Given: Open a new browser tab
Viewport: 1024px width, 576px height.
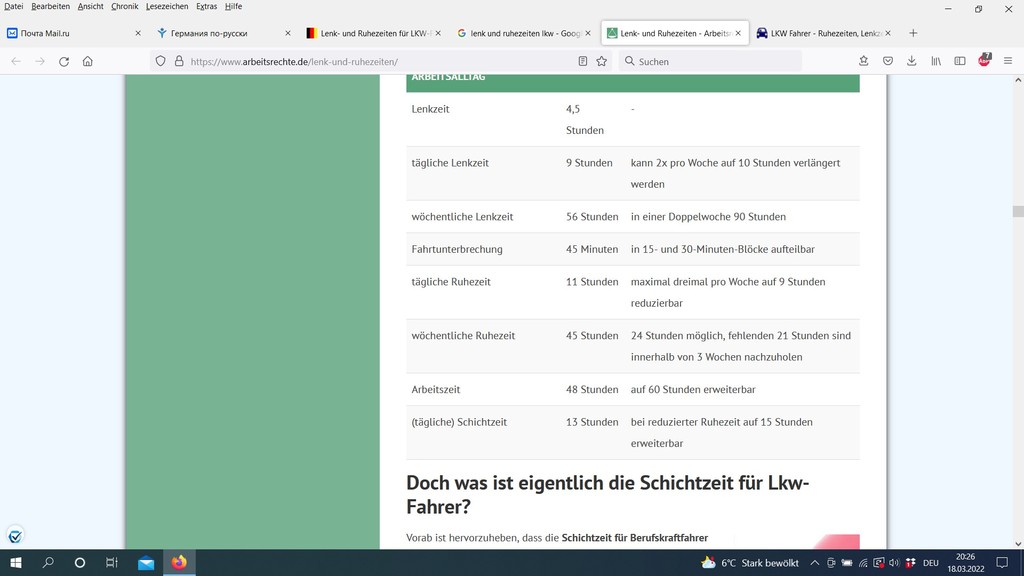Looking at the screenshot, I should point(913,33).
